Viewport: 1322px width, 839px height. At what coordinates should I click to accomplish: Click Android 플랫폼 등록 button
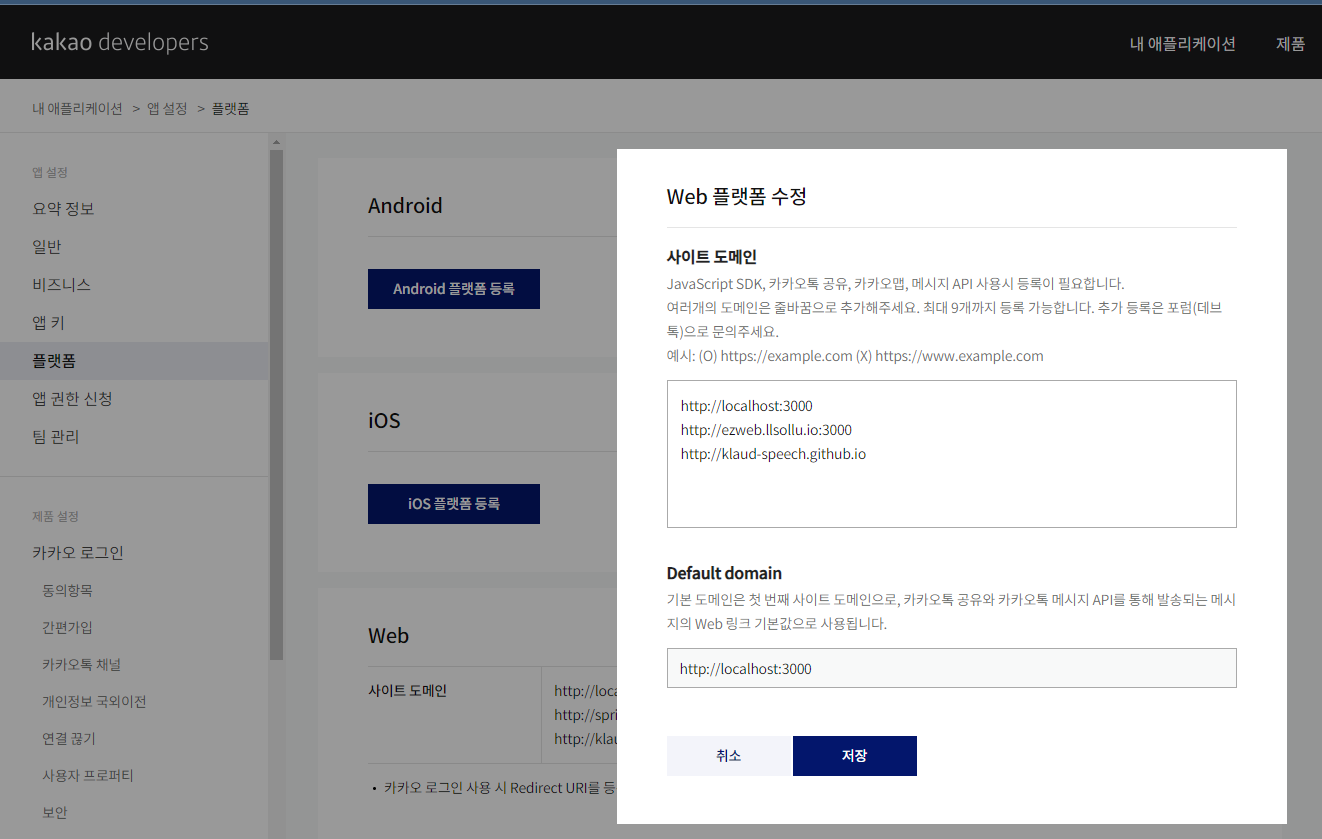(x=454, y=289)
